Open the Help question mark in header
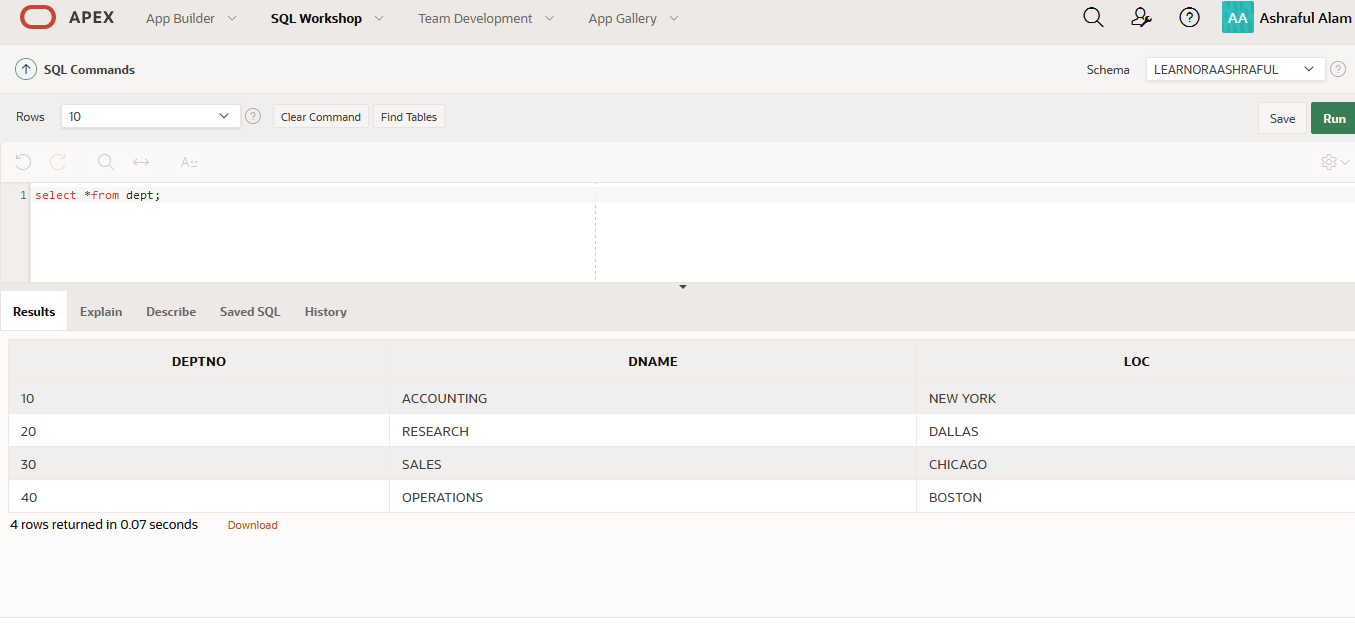Viewport: 1355px width, 623px height. [x=1189, y=18]
